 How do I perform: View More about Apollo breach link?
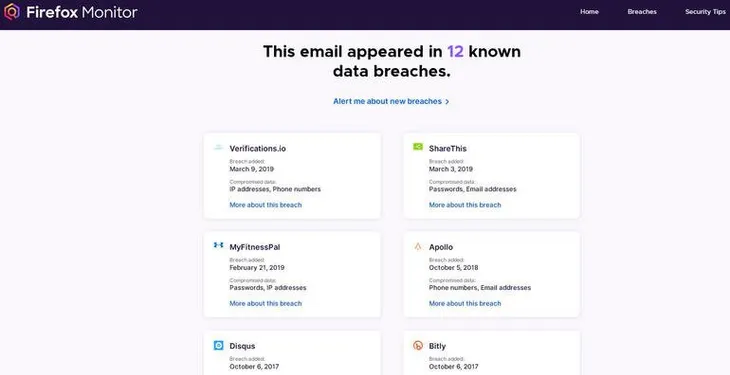[x=465, y=303]
